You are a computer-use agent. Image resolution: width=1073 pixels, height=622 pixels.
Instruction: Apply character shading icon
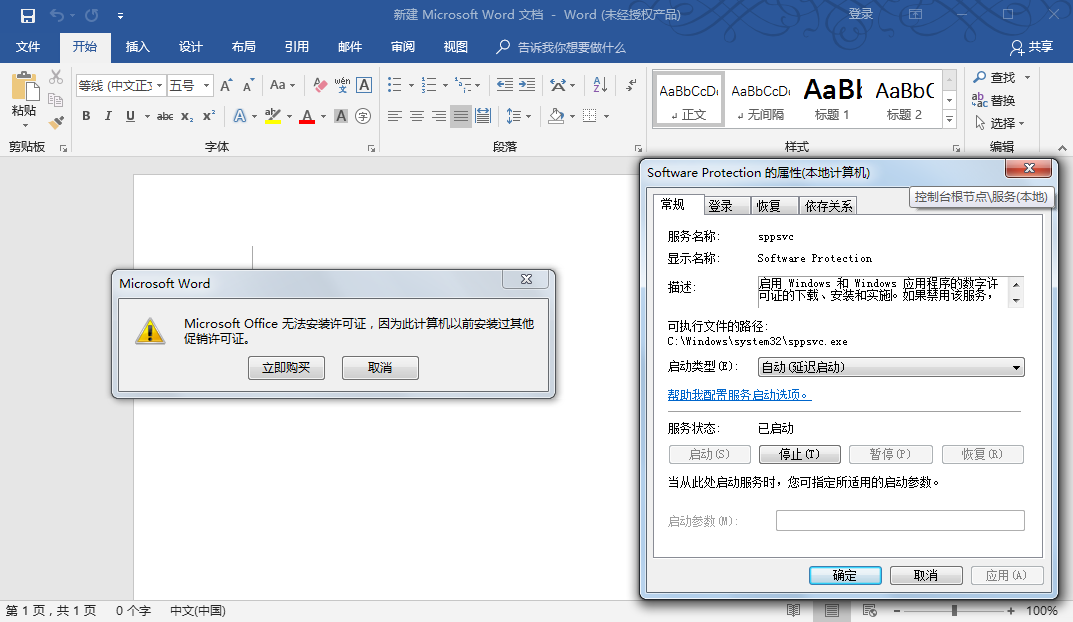341,116
